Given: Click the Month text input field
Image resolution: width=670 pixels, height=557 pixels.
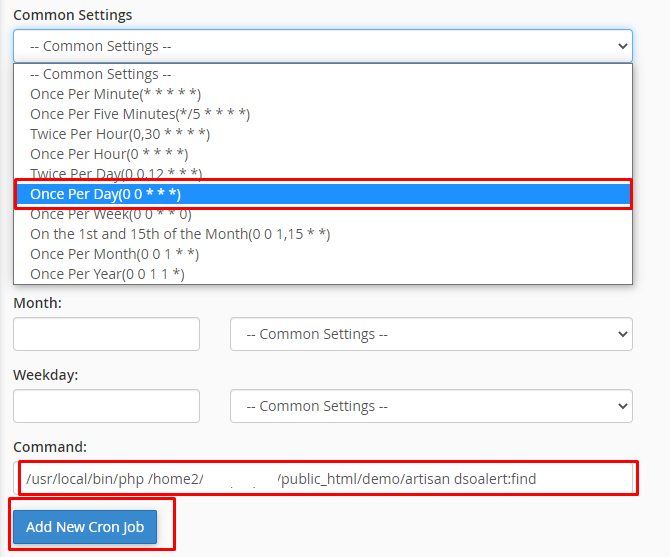Looking at the screenshot, I should click(106, 334).
